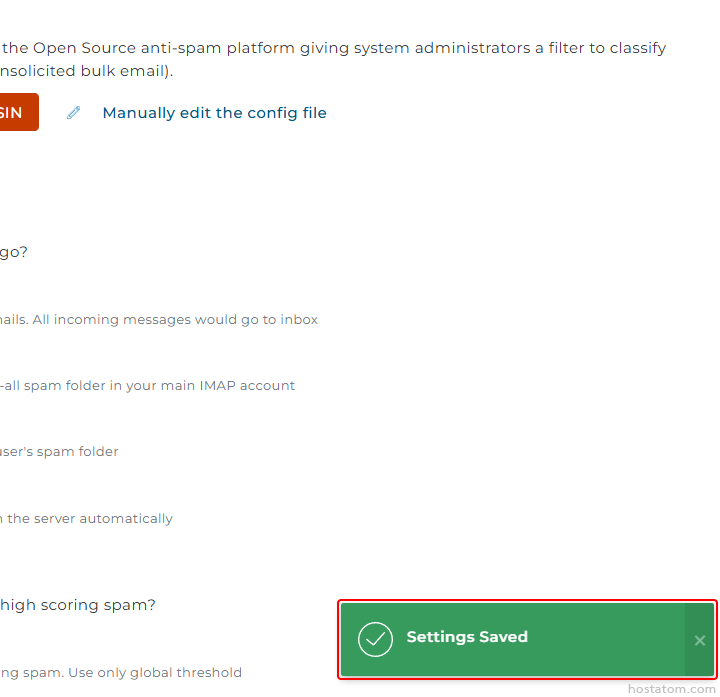Click the hostatom.com watermark text
The height and width of the screenshot is (697, 720).
coord(669,689)
